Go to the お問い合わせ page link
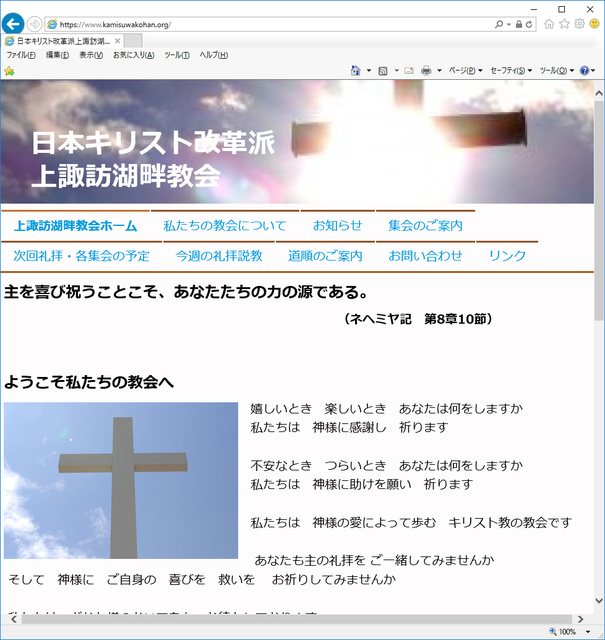This screenshot has width=605, height=640. pos(425,256)
